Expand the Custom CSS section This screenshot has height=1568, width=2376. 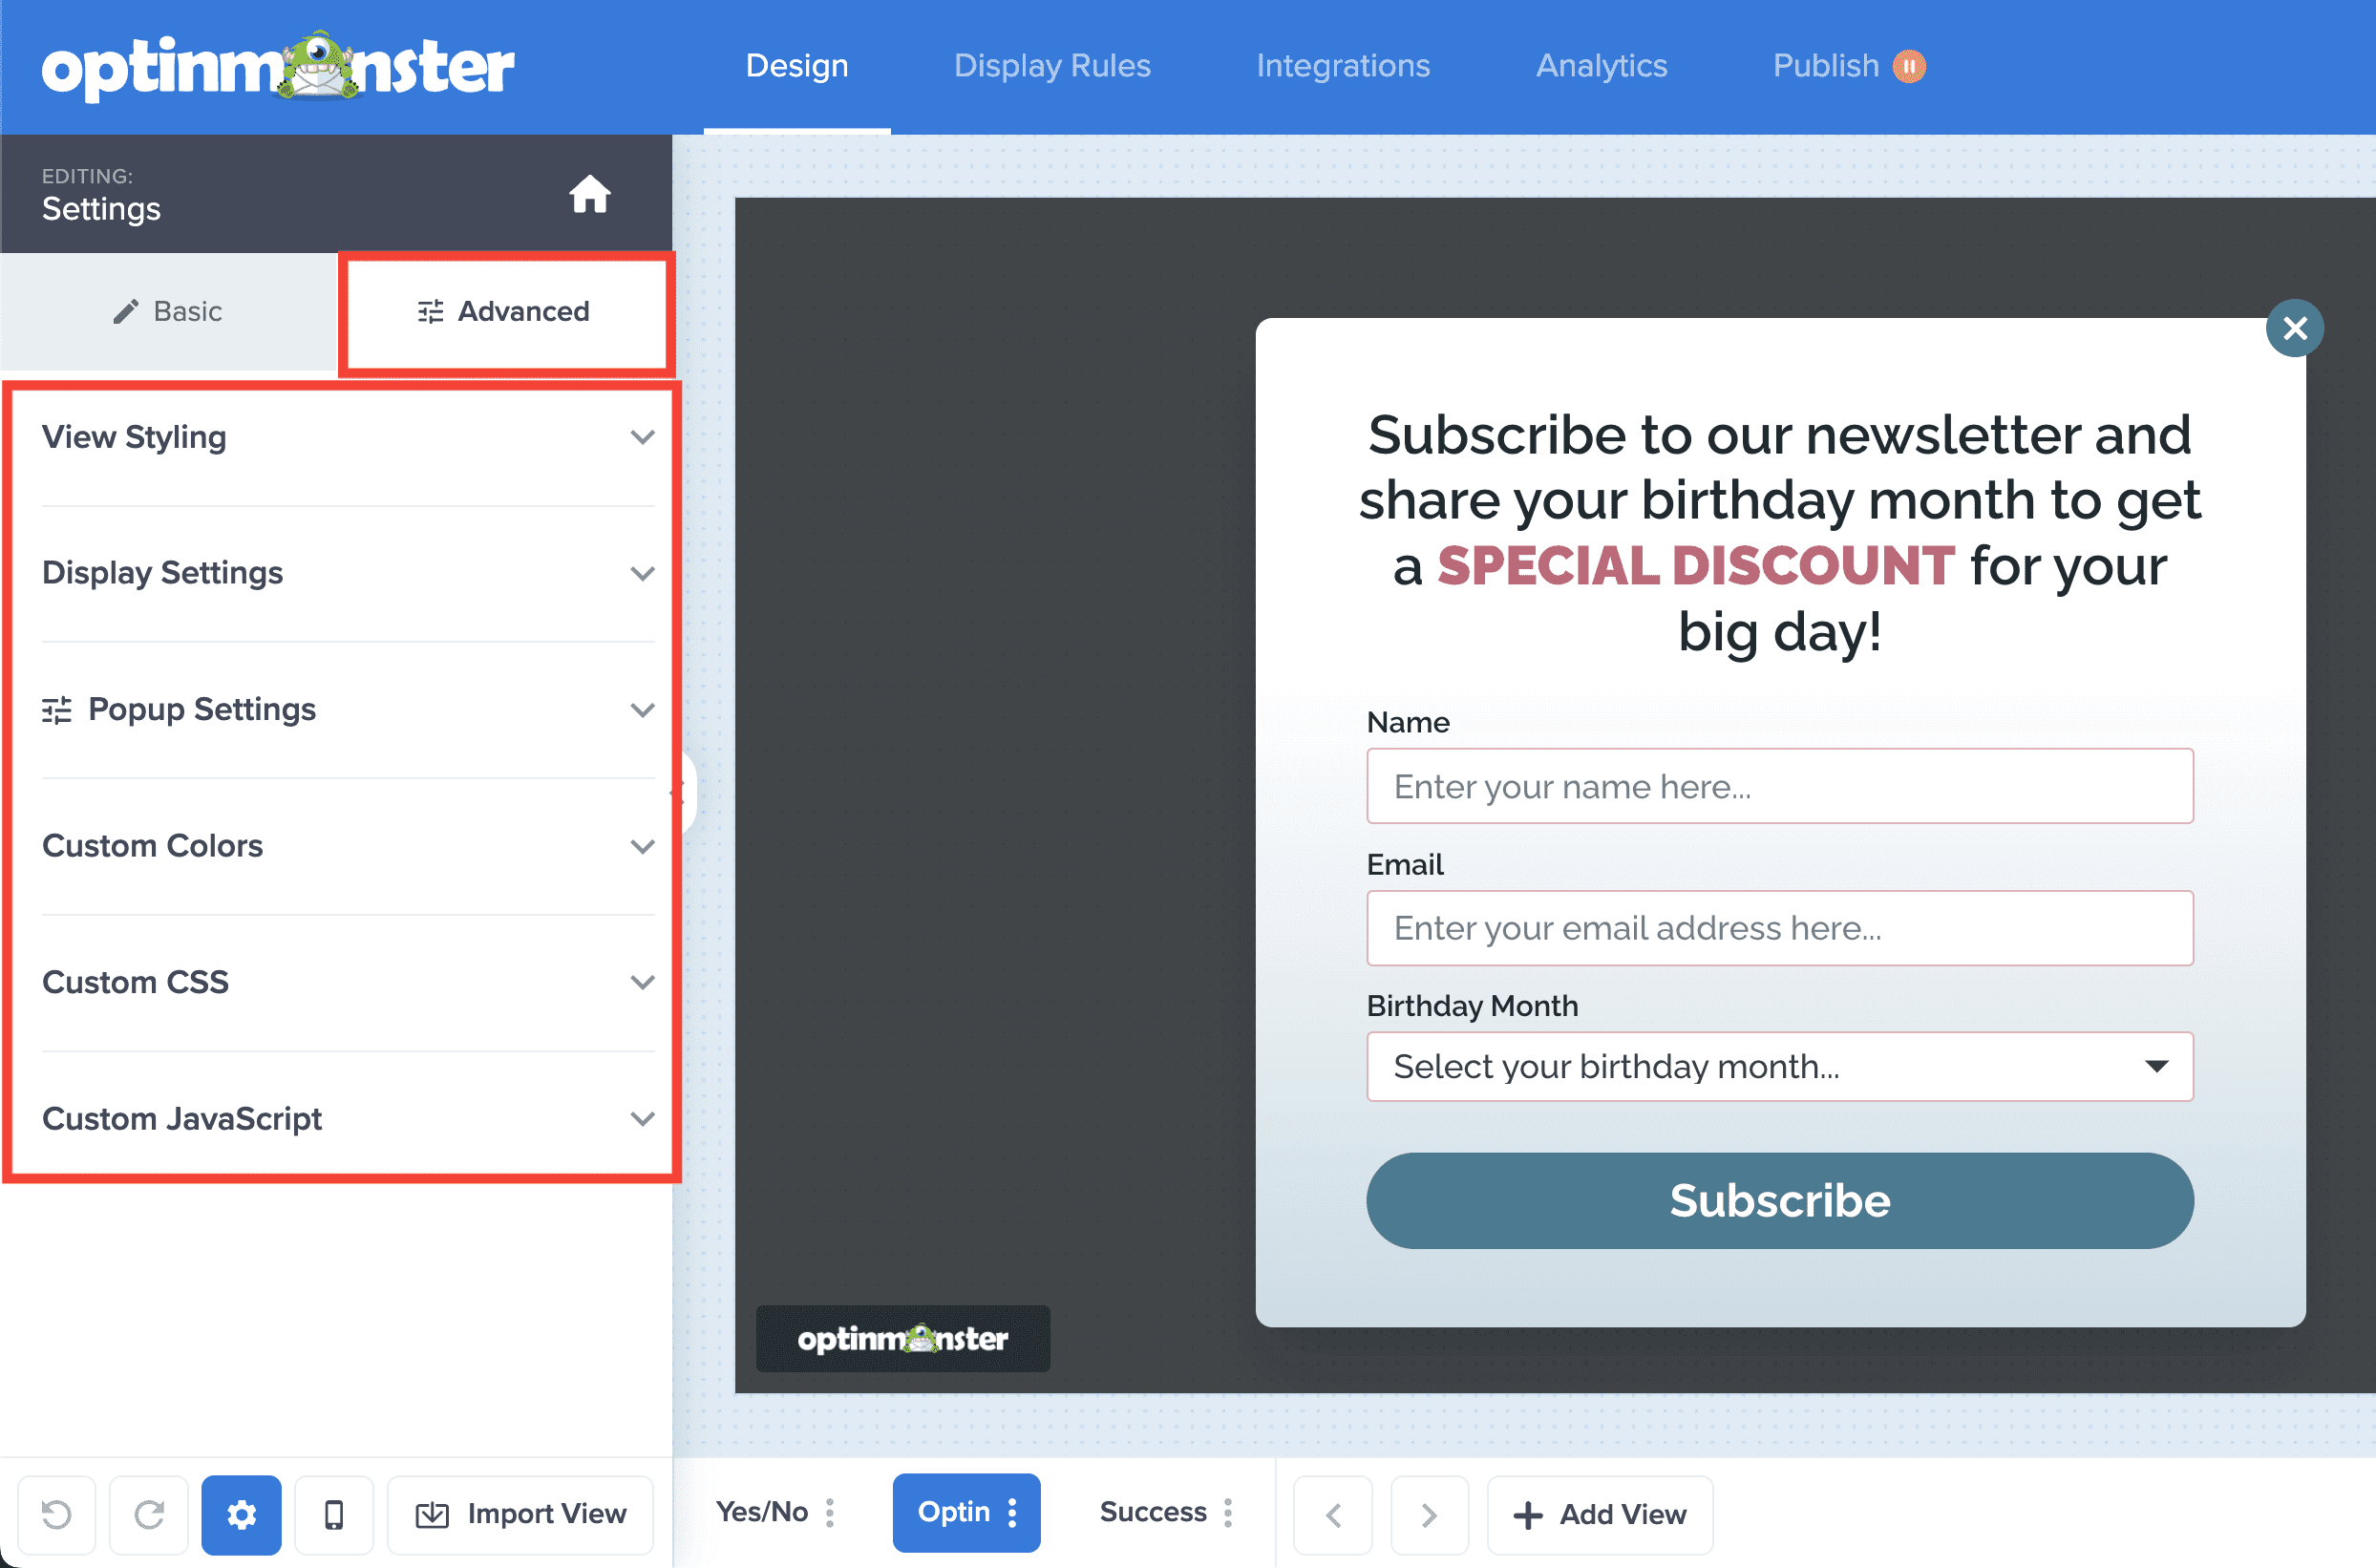[x=347, y=982]
